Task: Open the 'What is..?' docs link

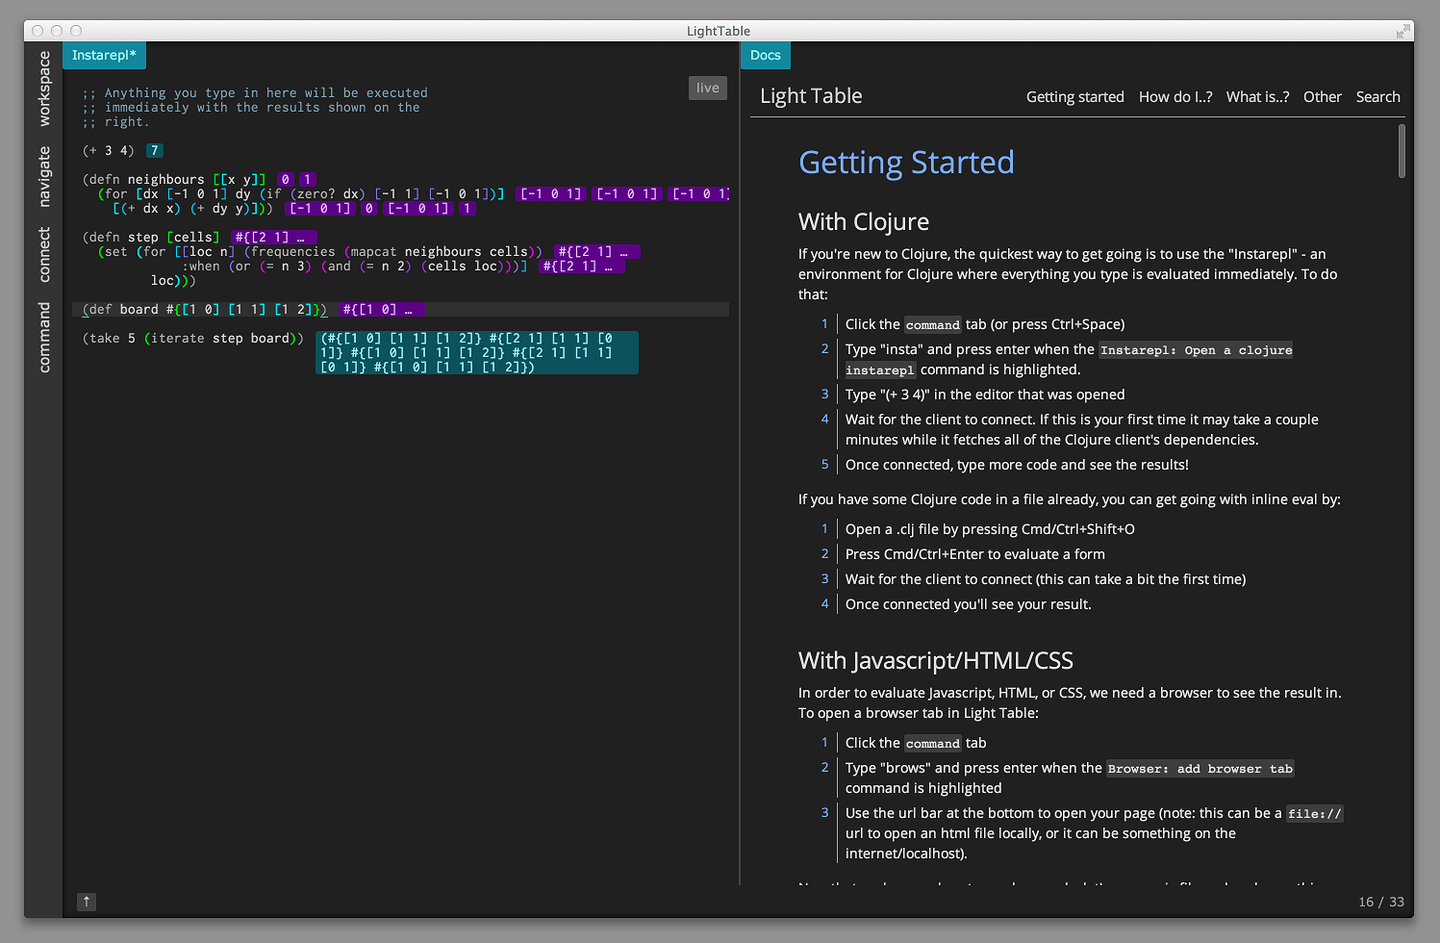Action: click(1257, 97)
